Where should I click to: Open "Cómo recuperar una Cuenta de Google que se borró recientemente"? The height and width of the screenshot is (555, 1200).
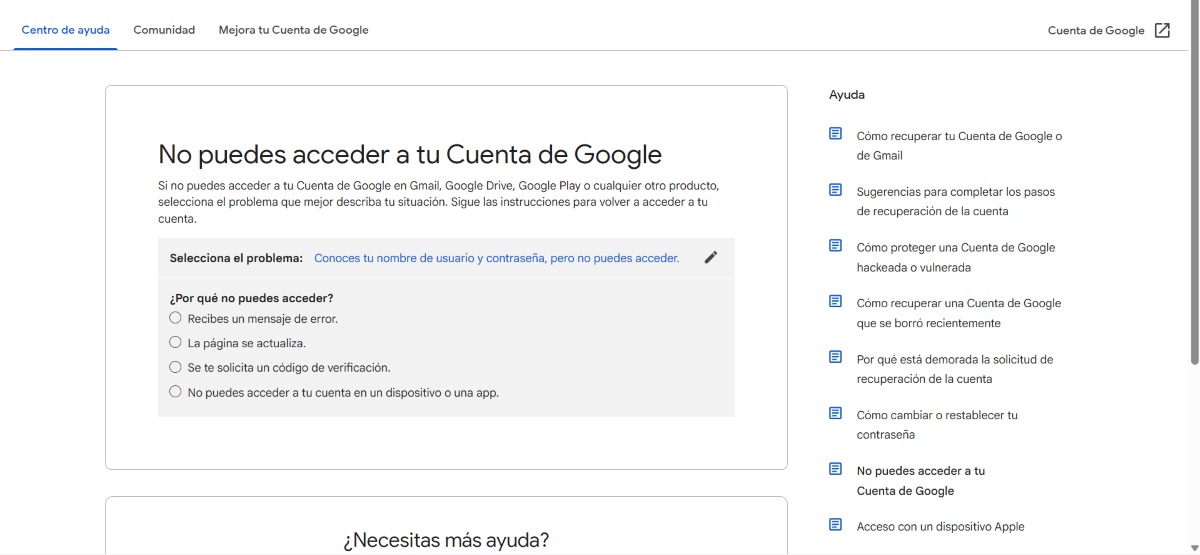(959, 314)
